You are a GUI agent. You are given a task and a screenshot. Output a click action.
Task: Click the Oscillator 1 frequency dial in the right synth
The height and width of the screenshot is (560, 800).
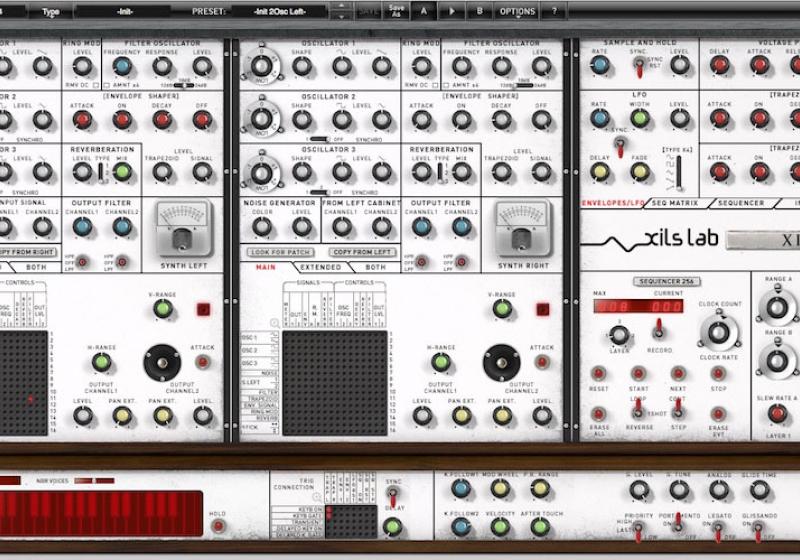coord(261,66)
